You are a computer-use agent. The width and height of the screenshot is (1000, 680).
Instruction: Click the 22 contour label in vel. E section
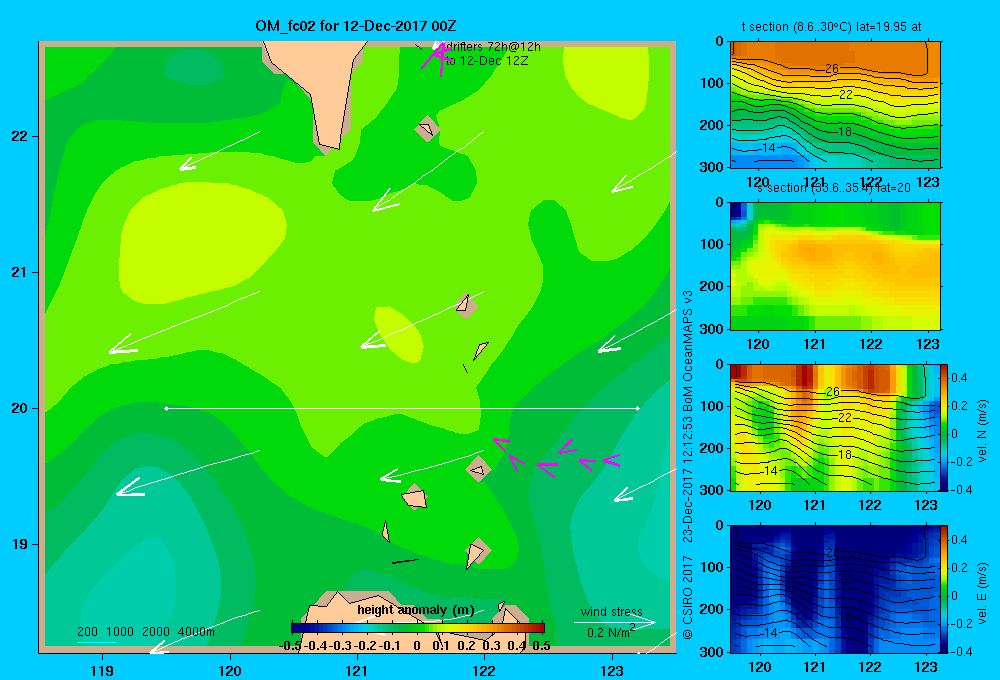844,579
